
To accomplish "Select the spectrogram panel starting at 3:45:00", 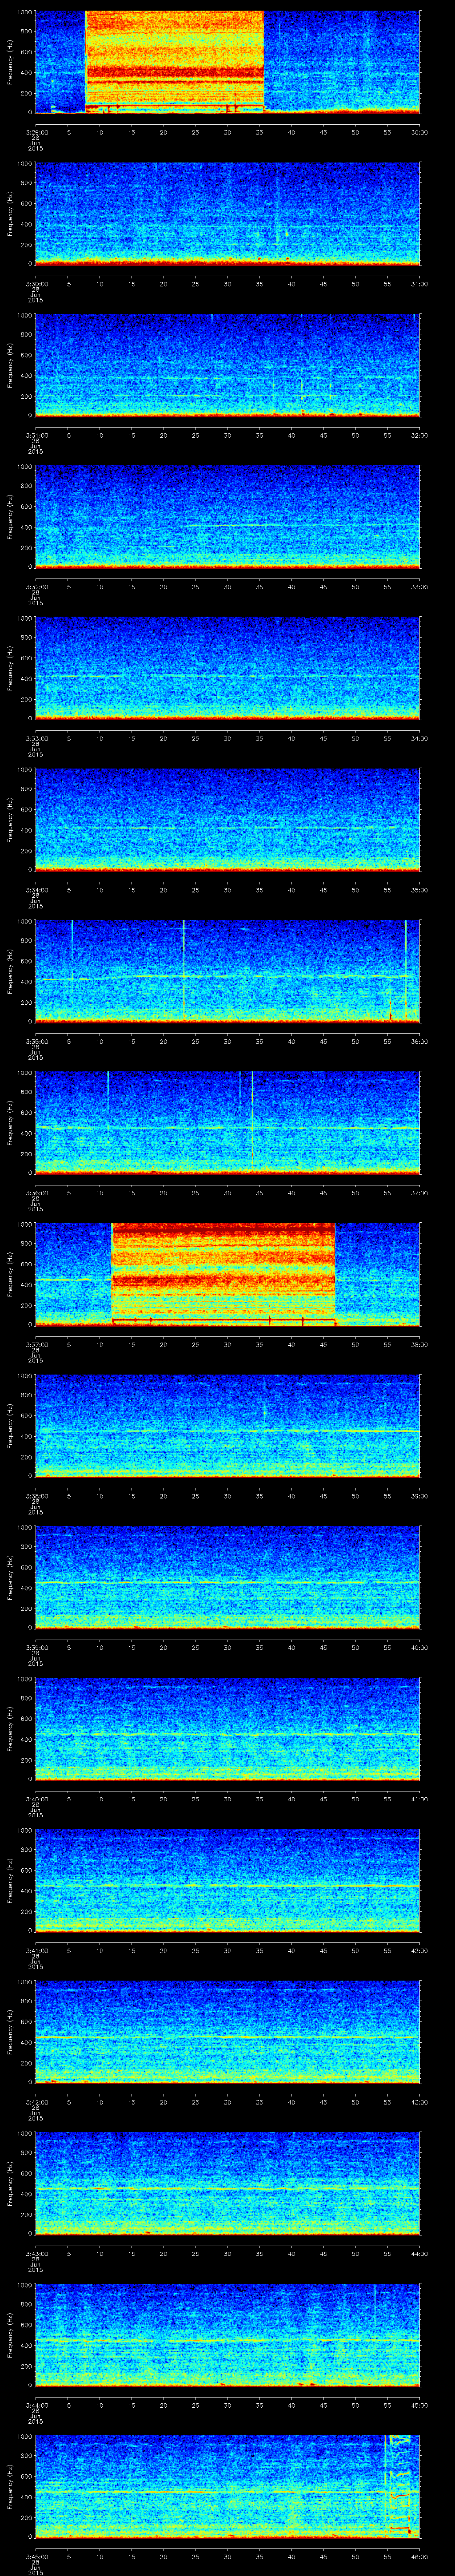I will (x=228, y=2486).
